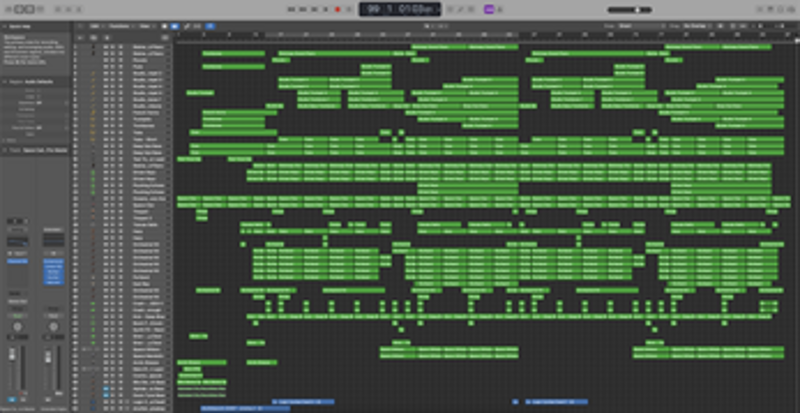This screenshot has width=800, height=413.
Task: Toggle the blue Catch Playhead button
Action: [x=210, y=26]
